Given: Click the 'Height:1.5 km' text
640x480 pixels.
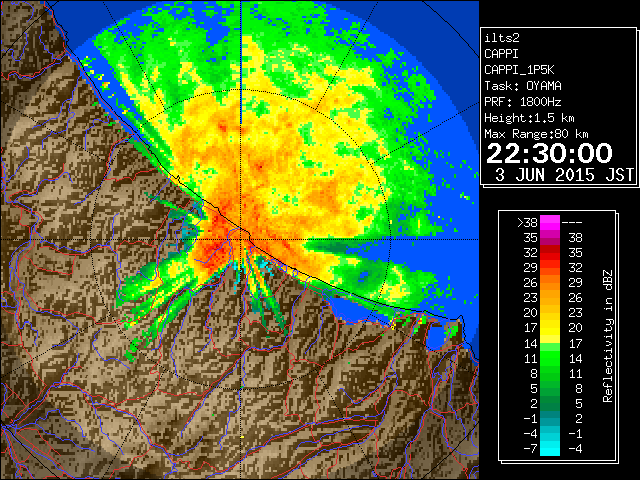Looking at the screenshot, I should 529,118.
